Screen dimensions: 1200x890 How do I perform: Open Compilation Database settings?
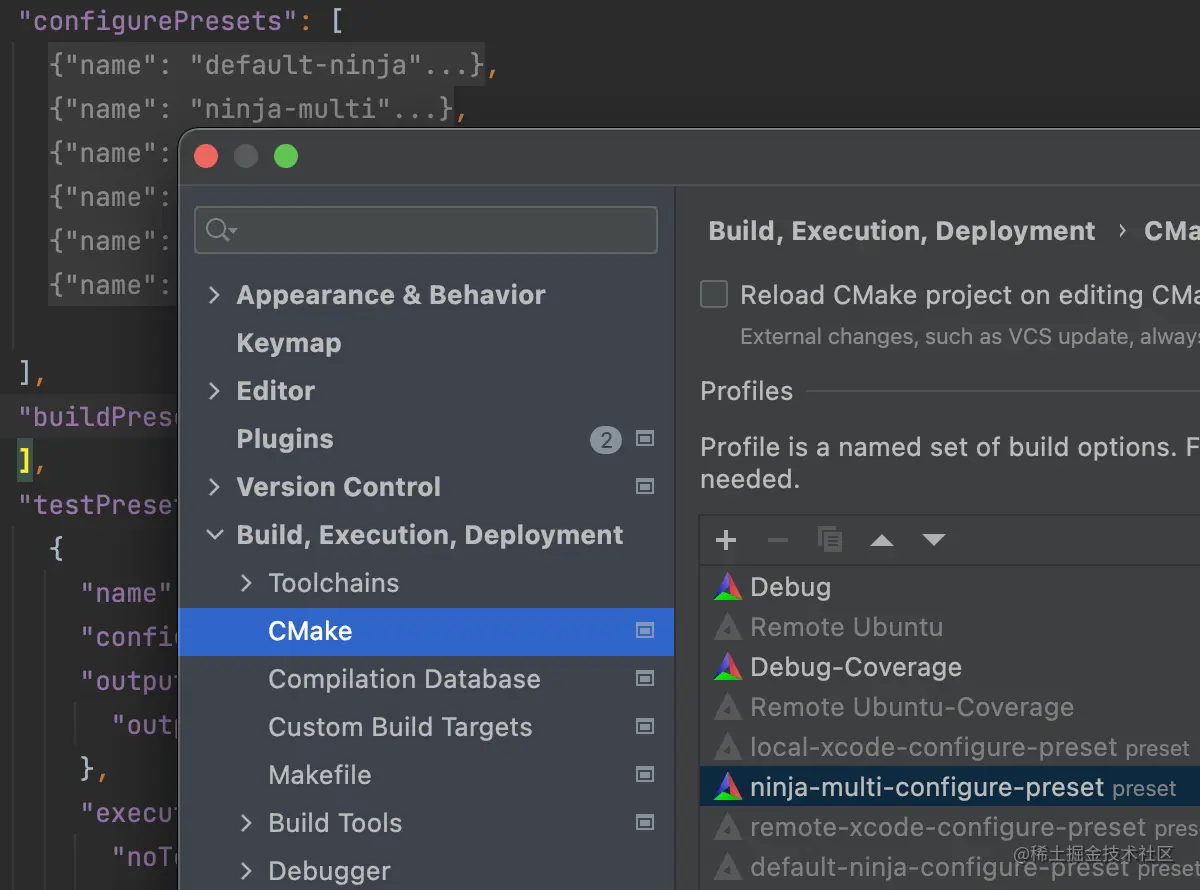click(x=404, y=679)
